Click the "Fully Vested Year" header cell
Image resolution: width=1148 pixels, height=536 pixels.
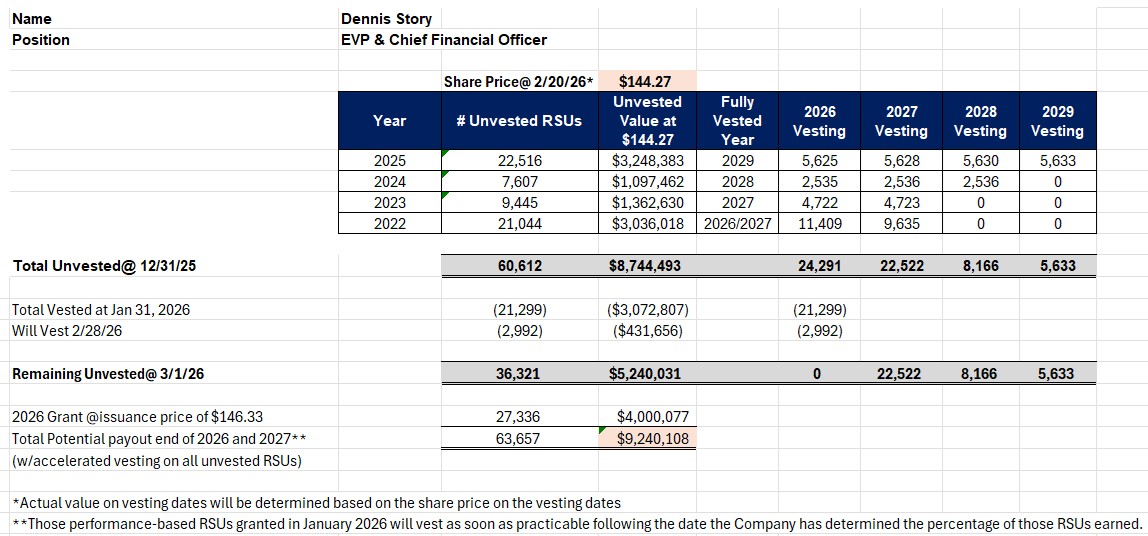[737, 121]
